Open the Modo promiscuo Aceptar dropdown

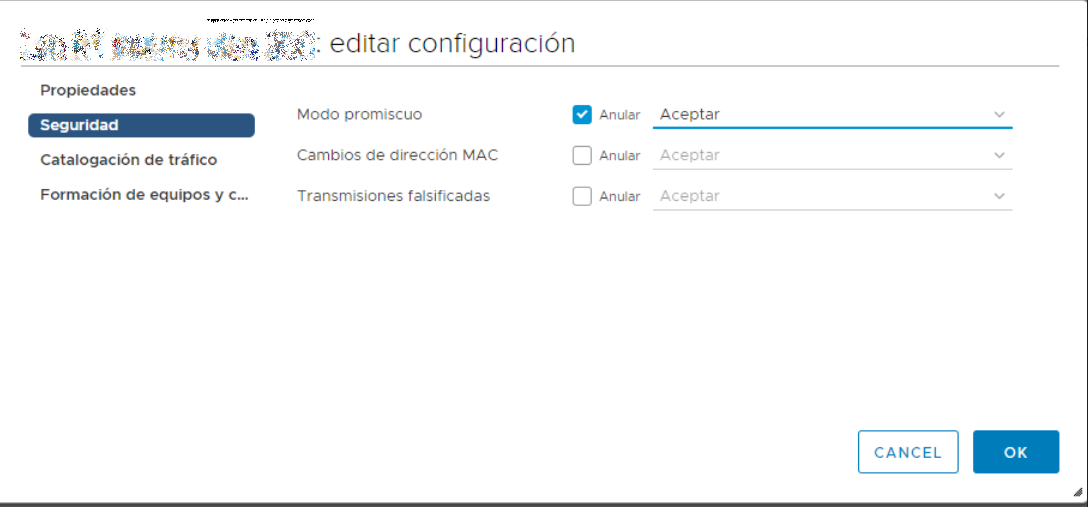[820, 114]
